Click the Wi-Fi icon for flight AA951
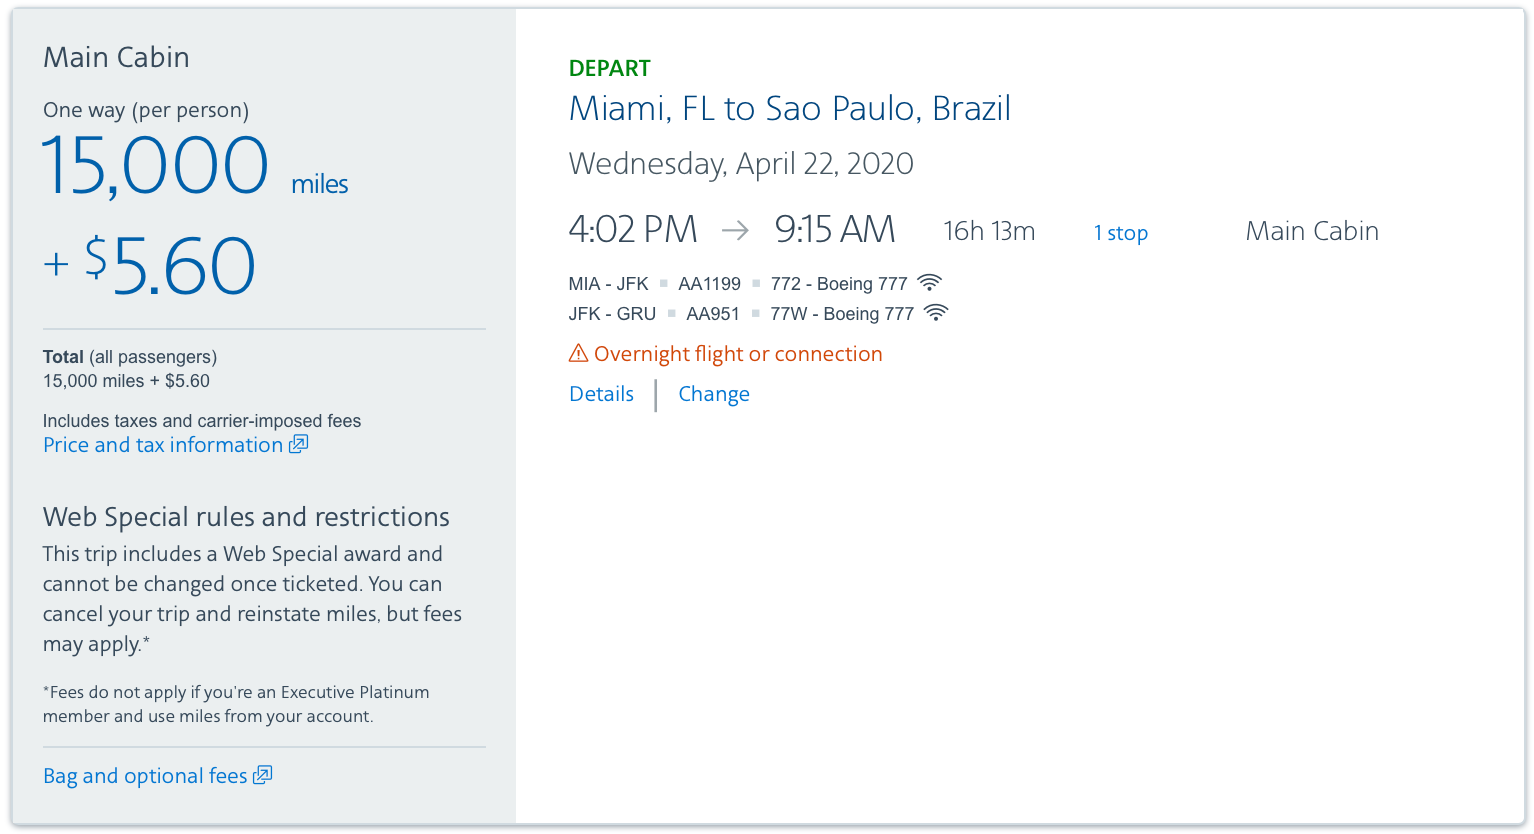The height and width of the screenshot is (834, 1534). (x=936, y=313)
